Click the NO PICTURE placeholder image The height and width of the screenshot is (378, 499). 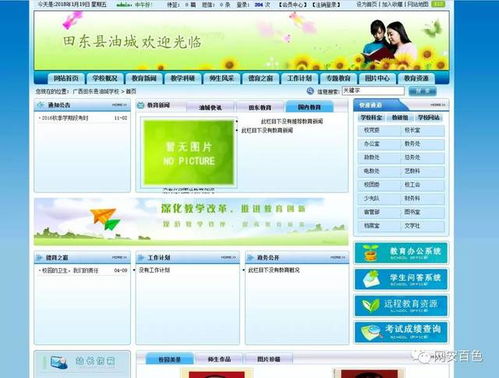(189, 153)
